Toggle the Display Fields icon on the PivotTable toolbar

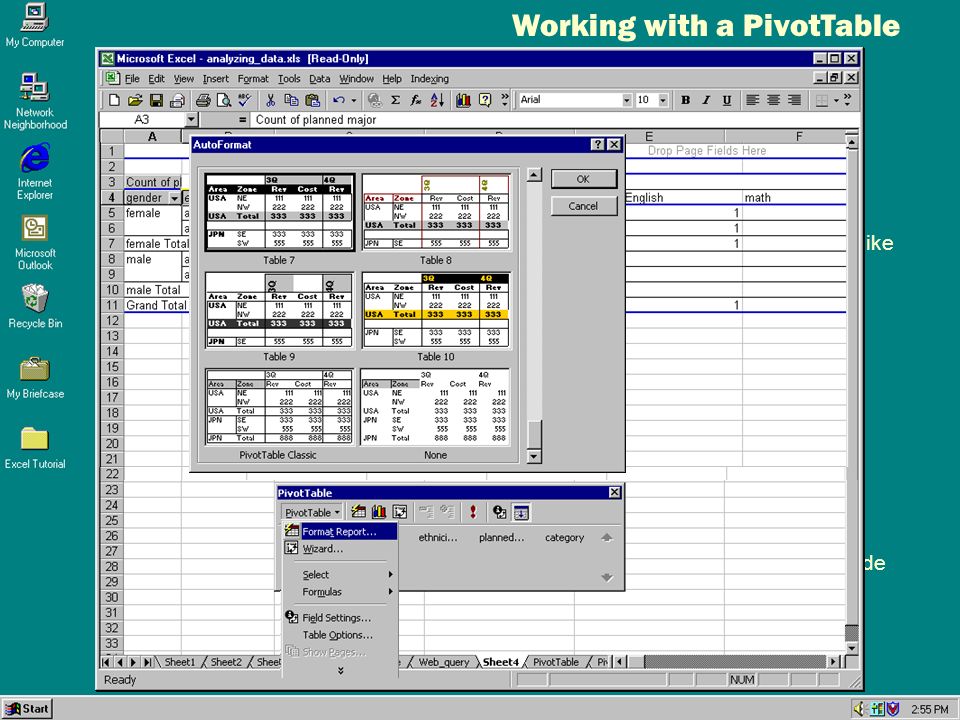[x=521, y=512]
